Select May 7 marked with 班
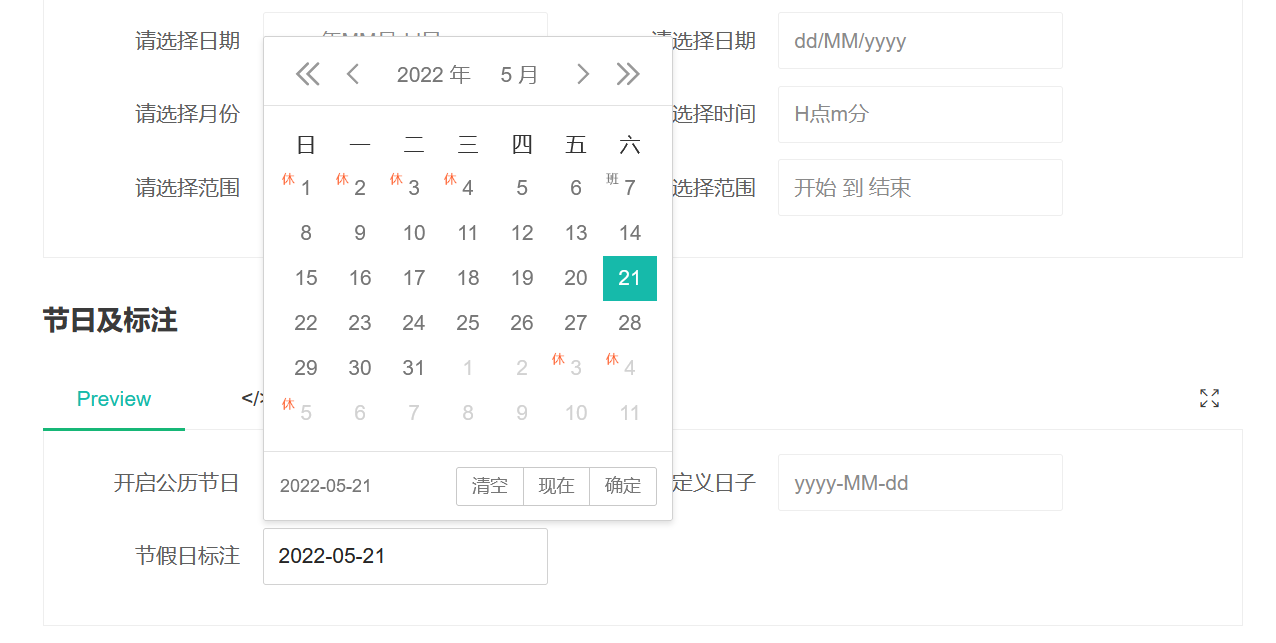The image size is (1276, 643). coord(629,187)
